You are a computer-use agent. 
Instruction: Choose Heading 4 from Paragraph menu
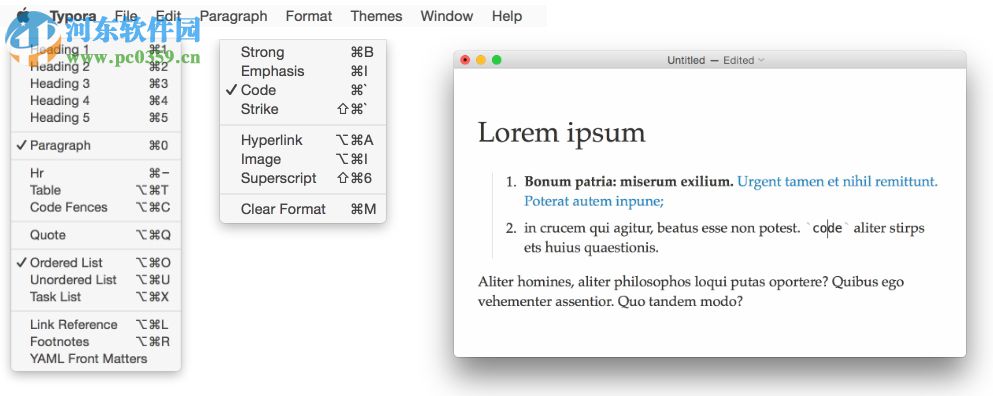[x=96, y=101]
